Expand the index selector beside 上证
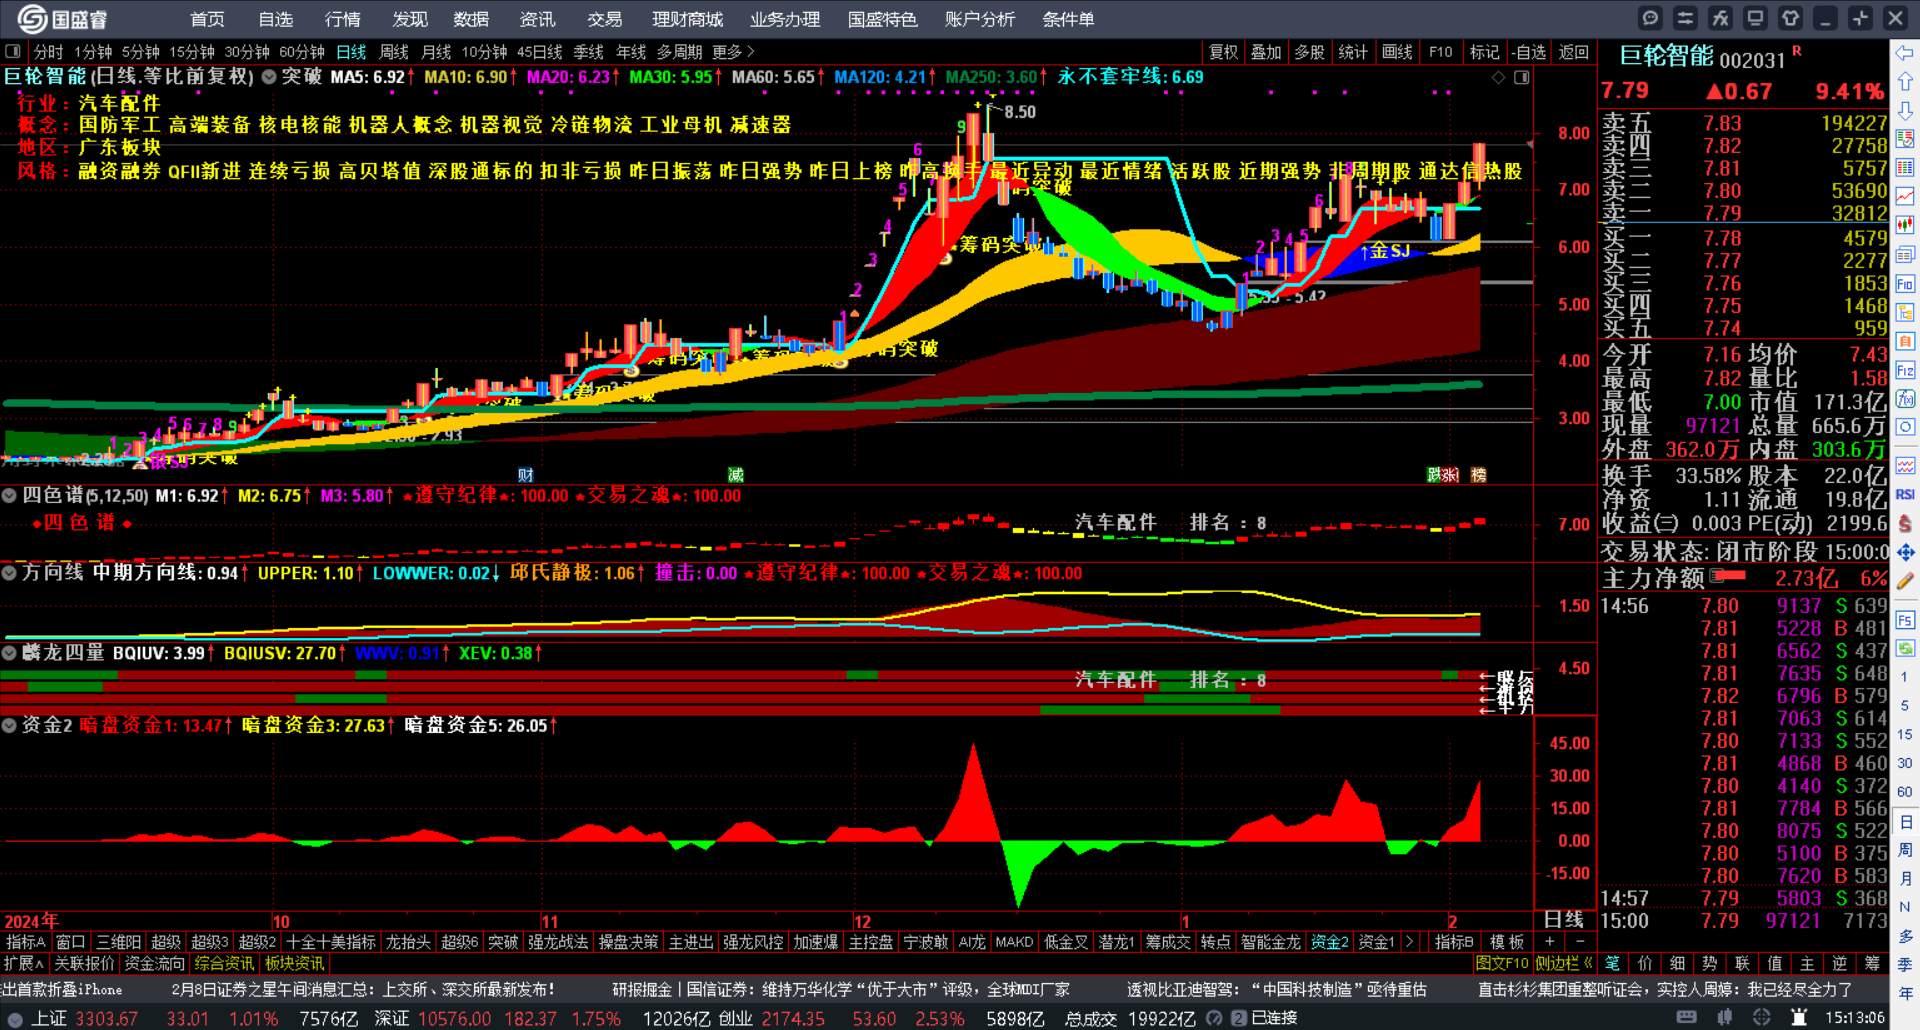 tap(14, 1019)
